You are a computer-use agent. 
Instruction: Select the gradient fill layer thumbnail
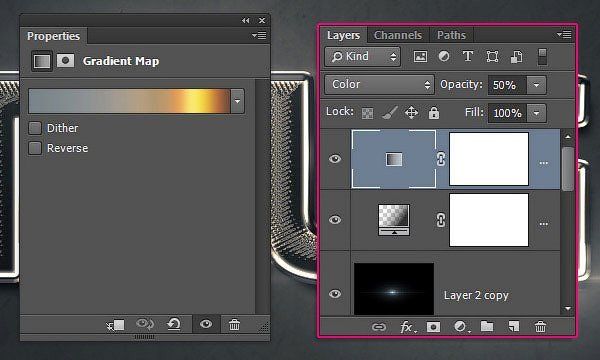point(394,220)
